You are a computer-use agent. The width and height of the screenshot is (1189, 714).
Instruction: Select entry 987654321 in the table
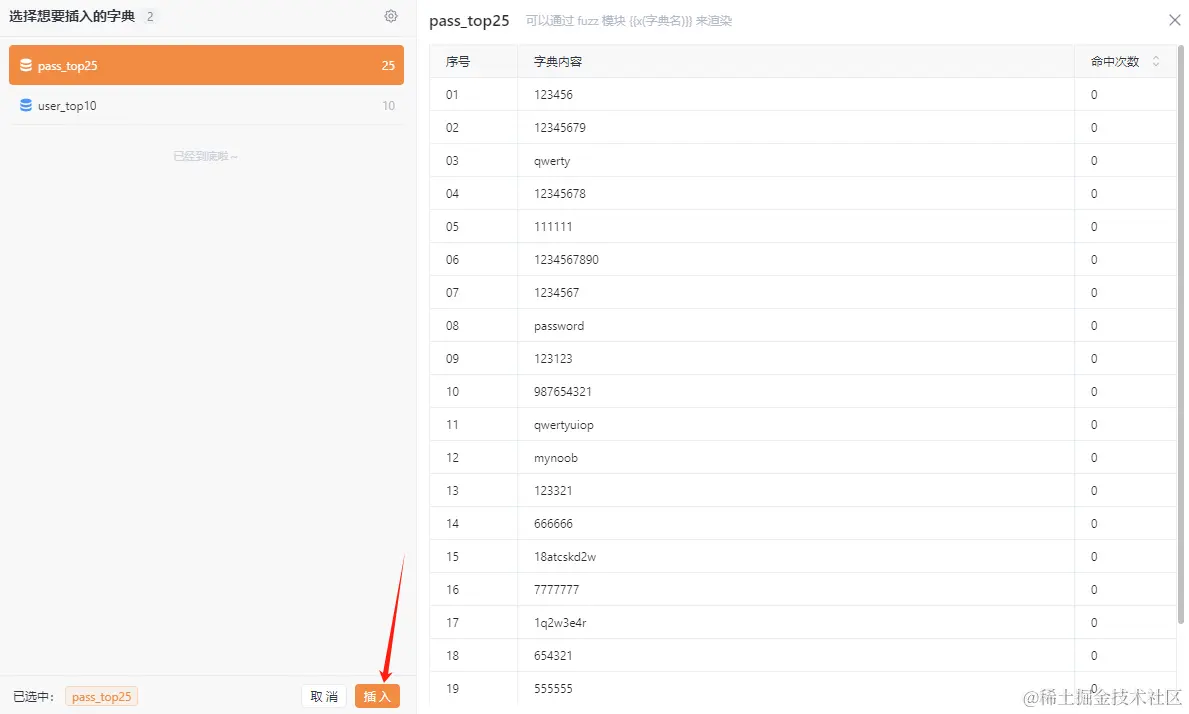[x=563, y=392]
